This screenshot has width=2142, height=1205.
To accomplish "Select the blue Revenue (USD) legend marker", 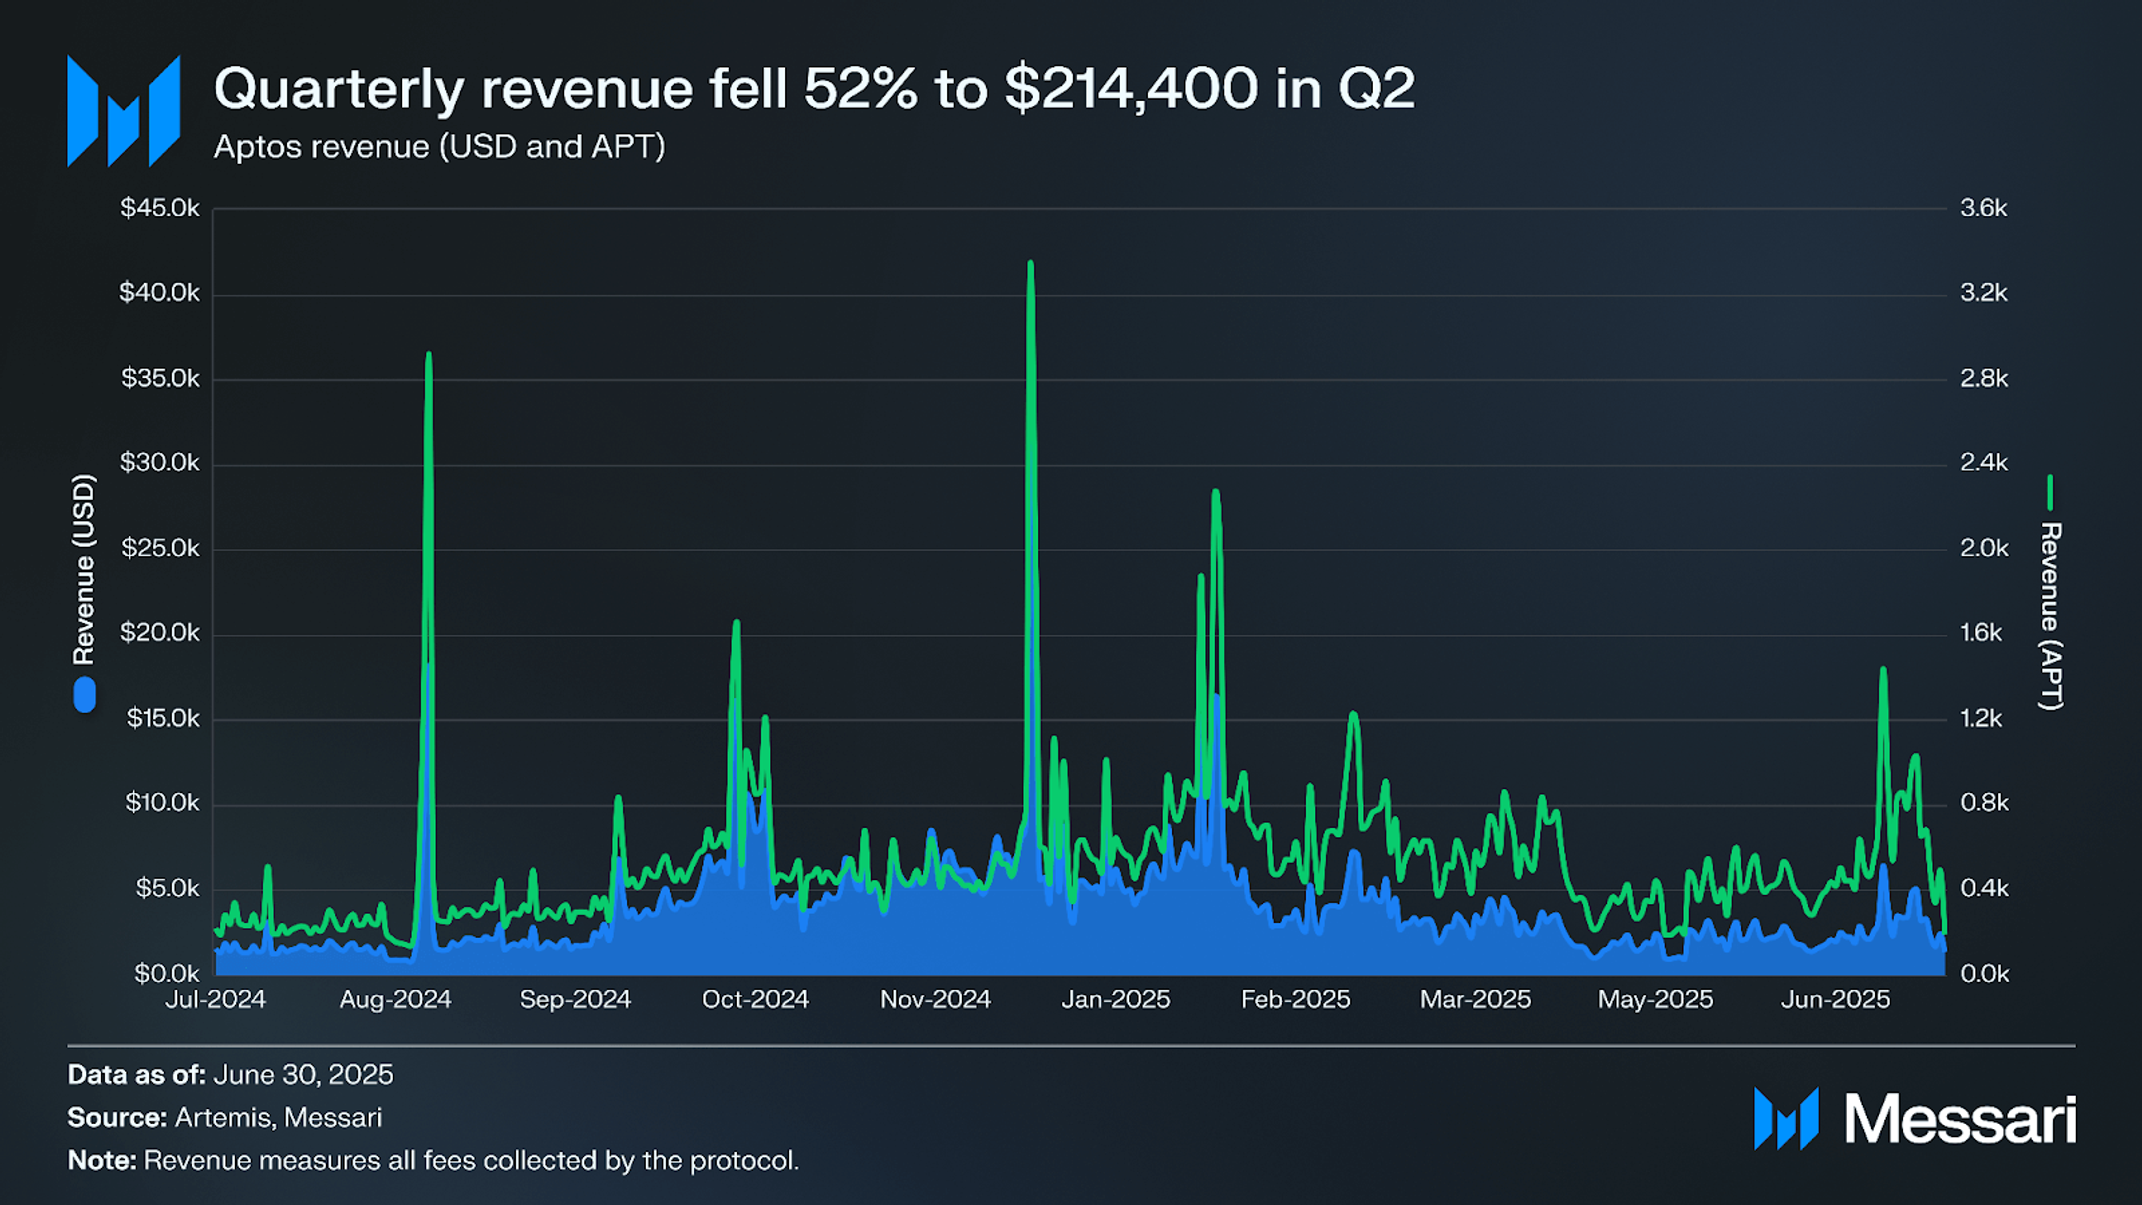I will 85,695.
